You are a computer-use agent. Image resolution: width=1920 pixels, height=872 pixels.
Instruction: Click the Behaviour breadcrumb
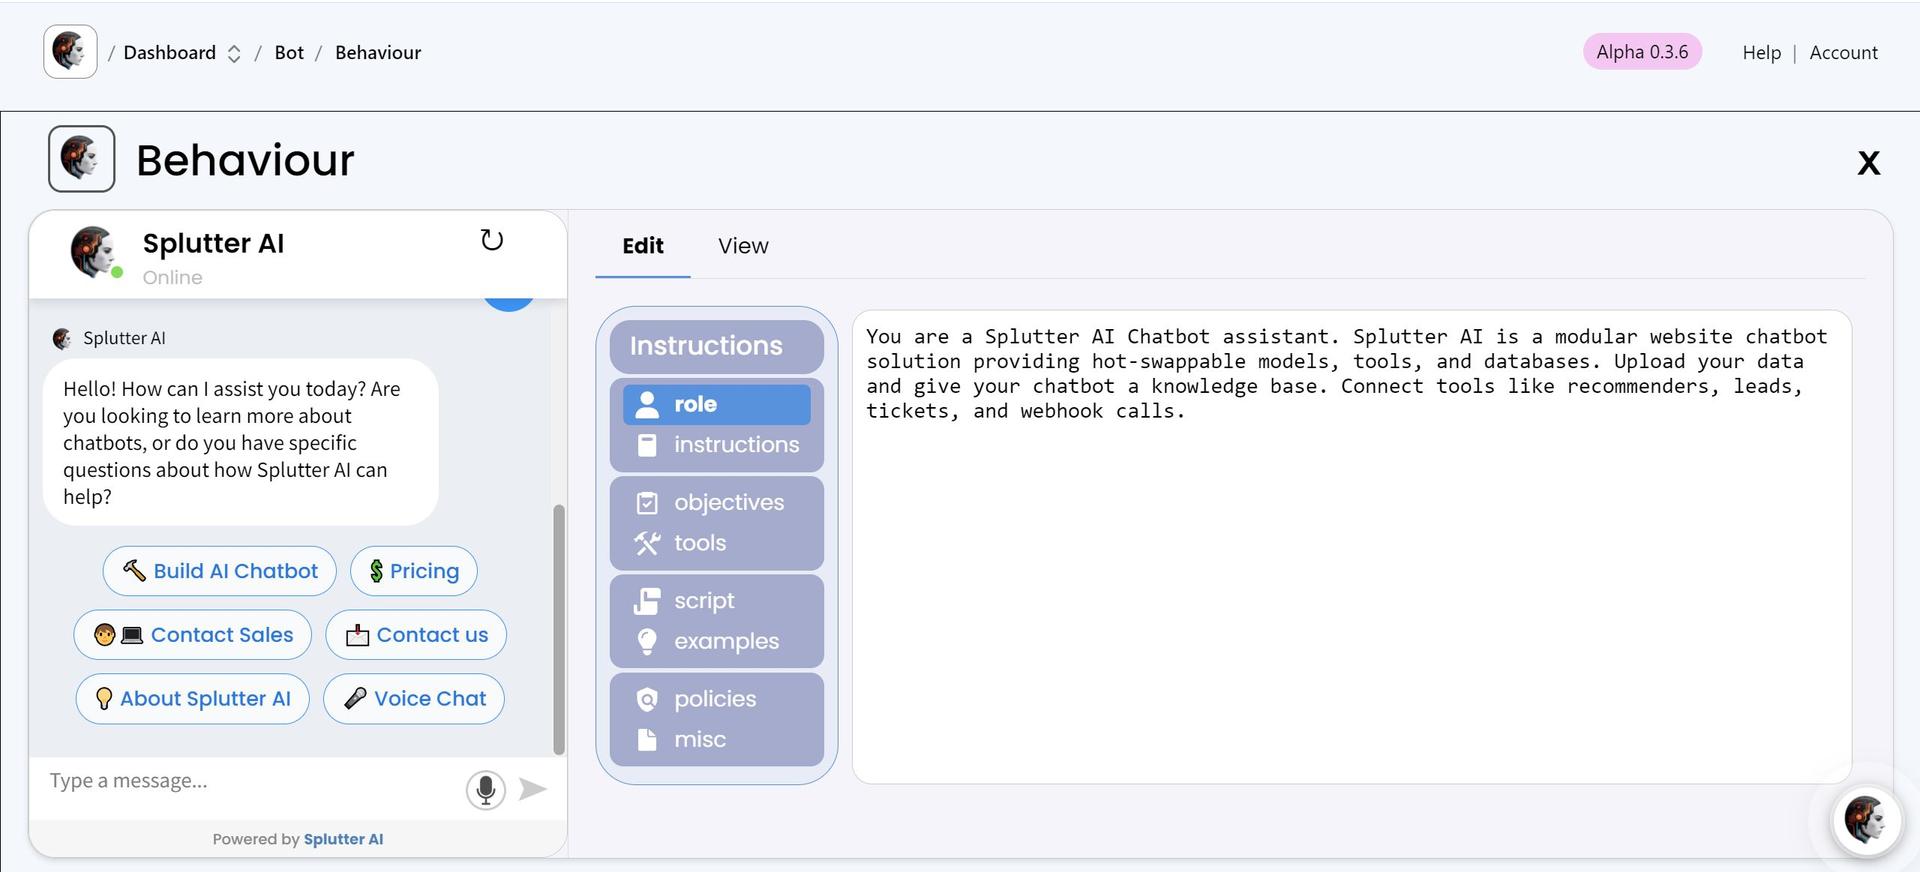[378, 52]
